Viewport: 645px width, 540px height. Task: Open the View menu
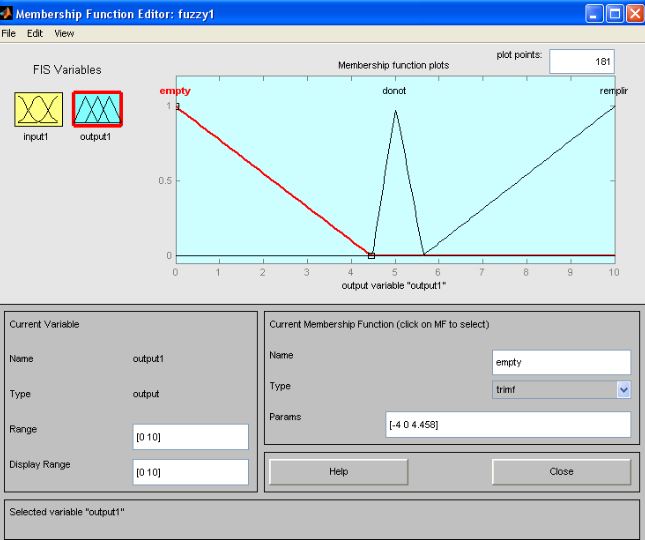[x=64, y=33]
